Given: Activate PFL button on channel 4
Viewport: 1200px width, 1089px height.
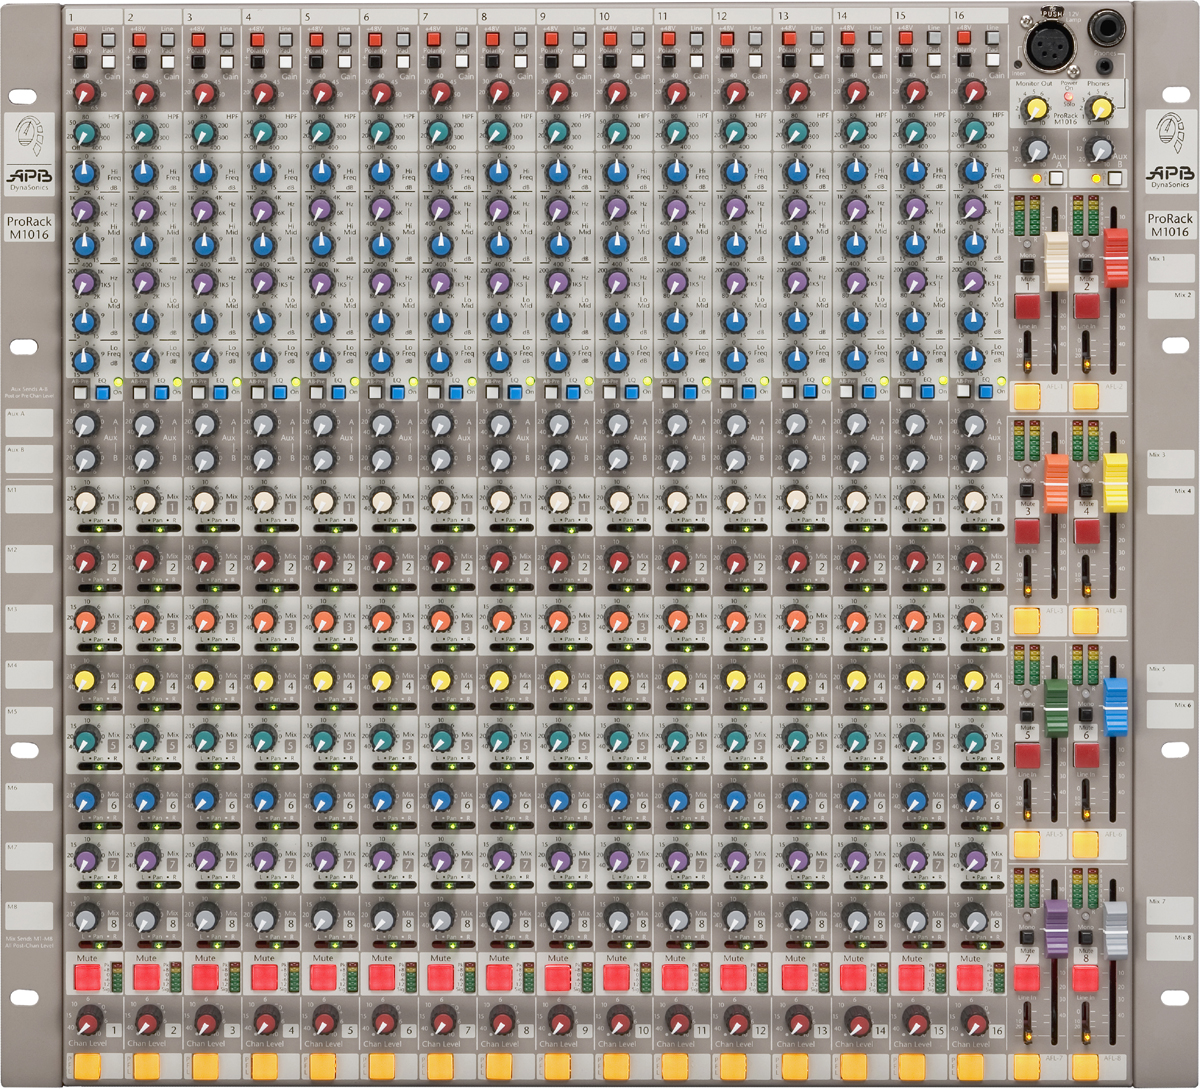Looking at the screenshot, I should [x=264, y=1066].
